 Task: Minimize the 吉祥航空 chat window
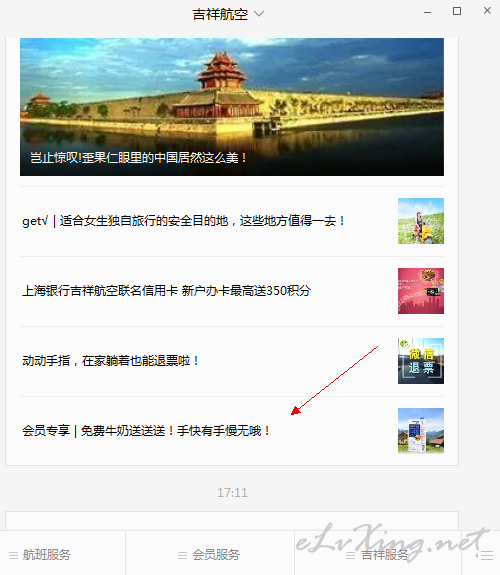click(427, 12)
